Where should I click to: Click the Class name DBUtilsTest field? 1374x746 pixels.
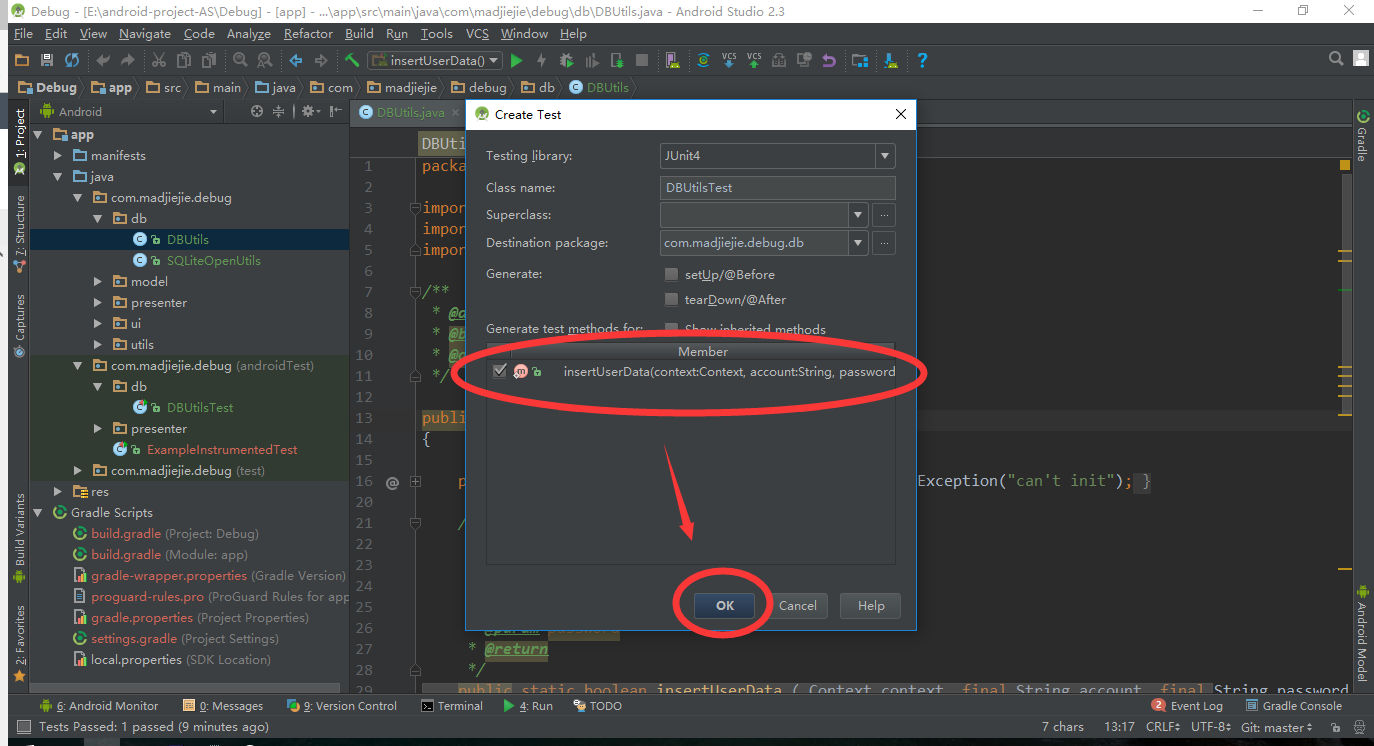[778, 188]
